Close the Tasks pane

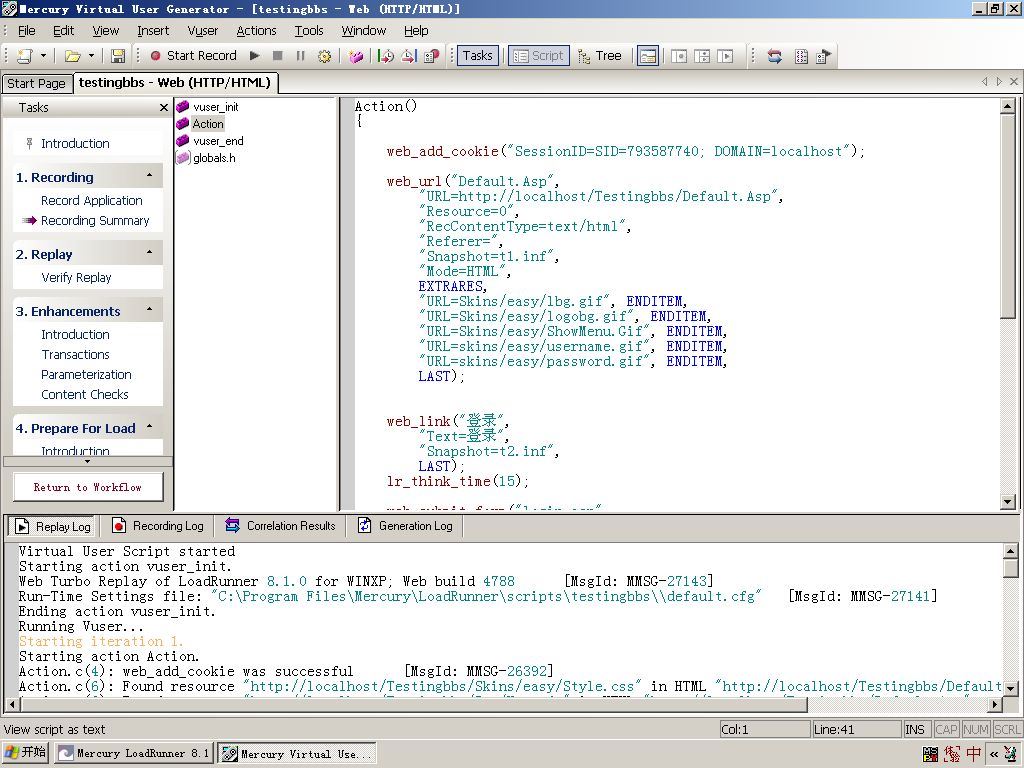[164, 108]
